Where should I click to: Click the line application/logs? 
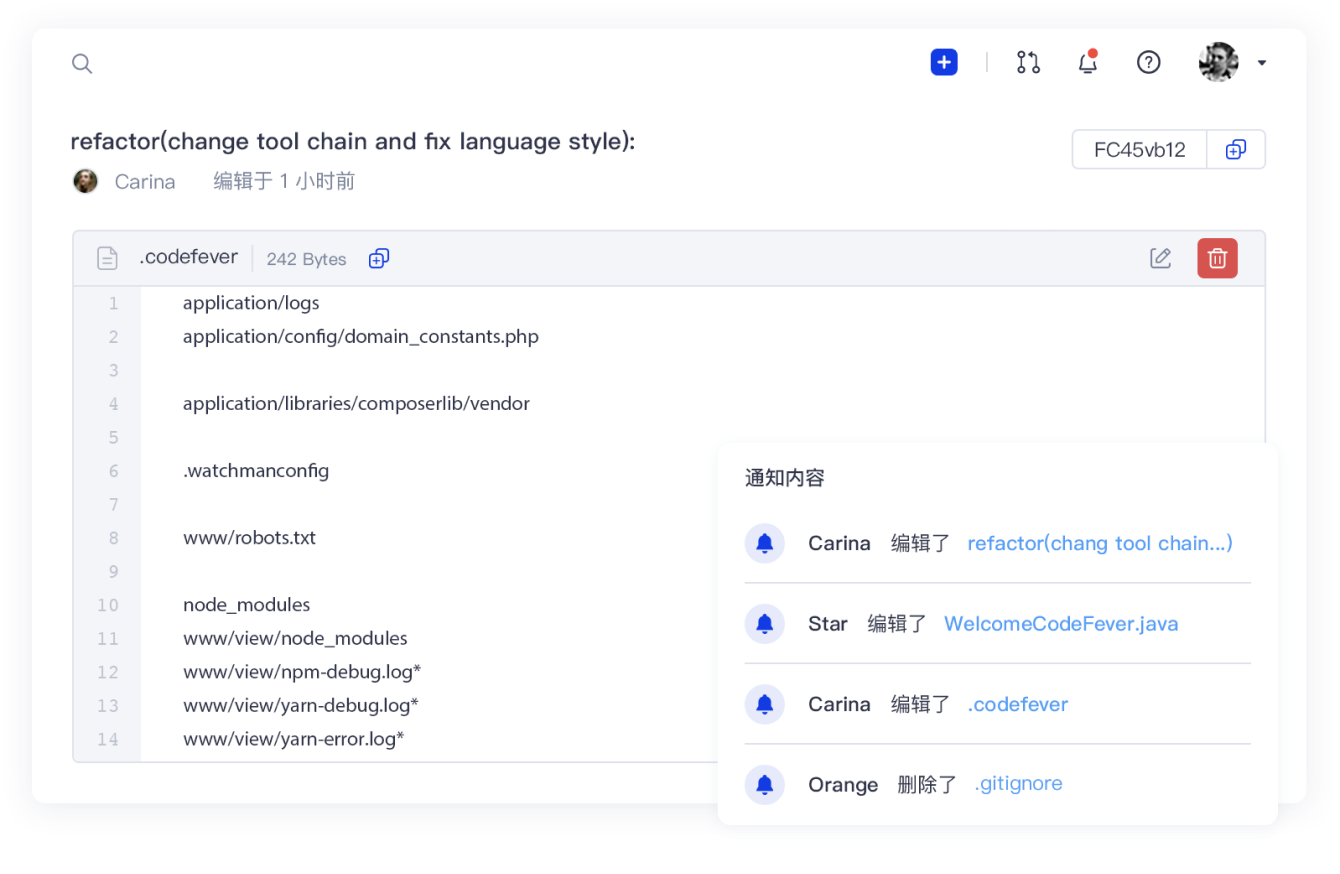click(x=251, y=303)
